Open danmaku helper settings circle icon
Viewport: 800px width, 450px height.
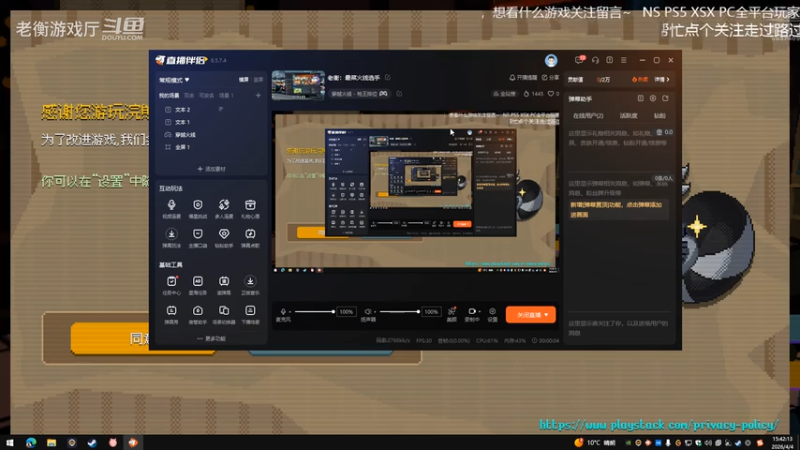[653, 98]
